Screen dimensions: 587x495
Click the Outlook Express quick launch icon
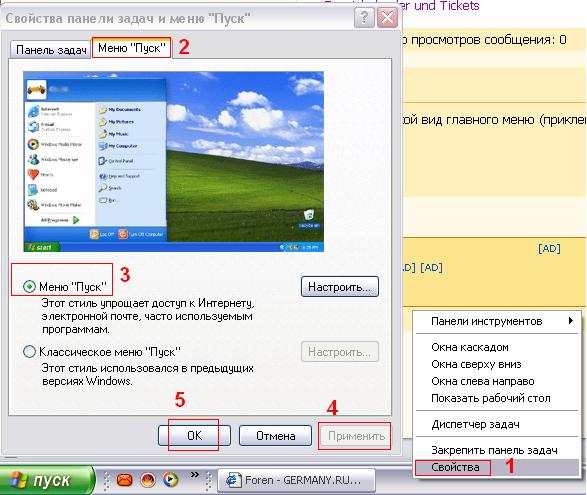(124, 480)
